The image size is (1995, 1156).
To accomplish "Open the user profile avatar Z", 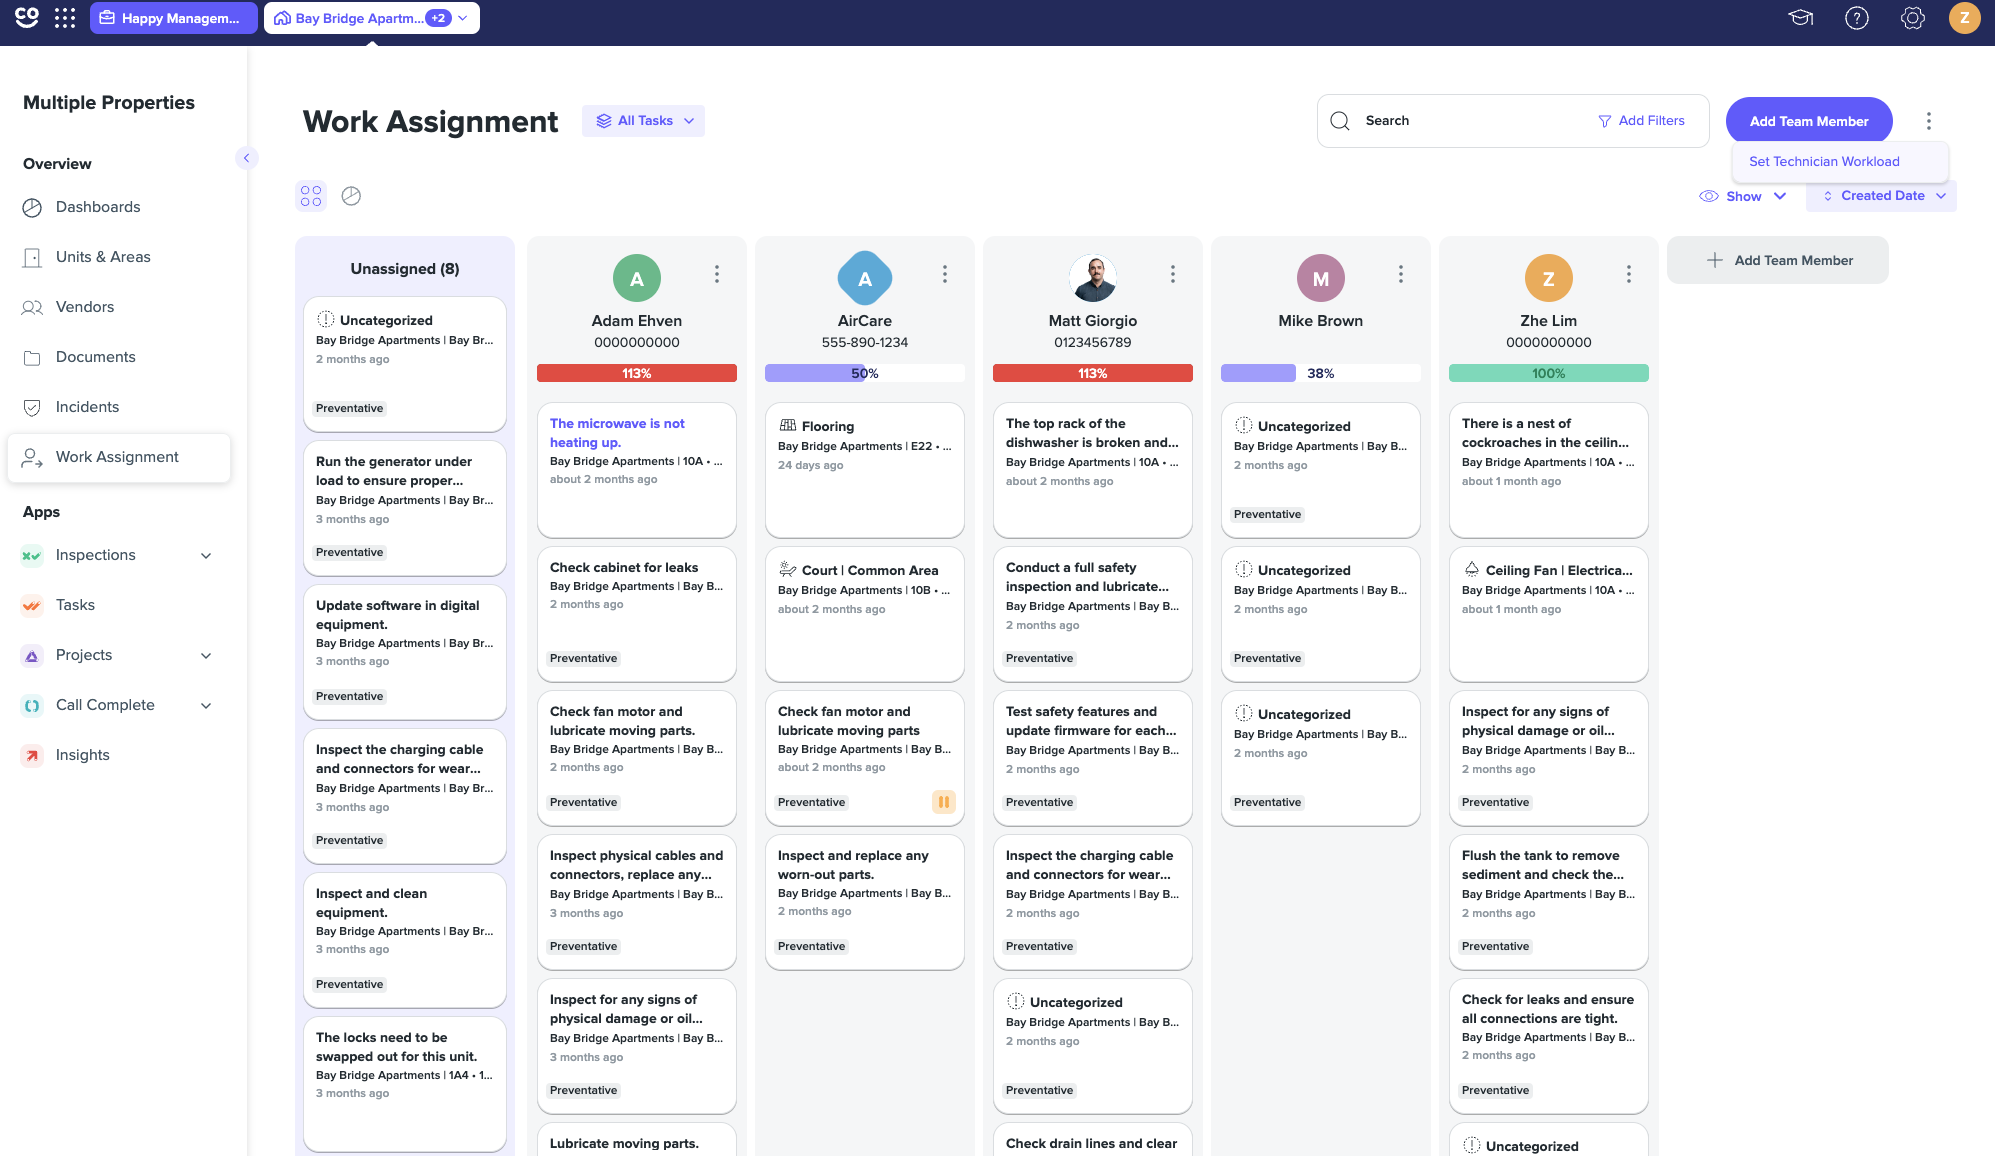I will coord(1964,18).
